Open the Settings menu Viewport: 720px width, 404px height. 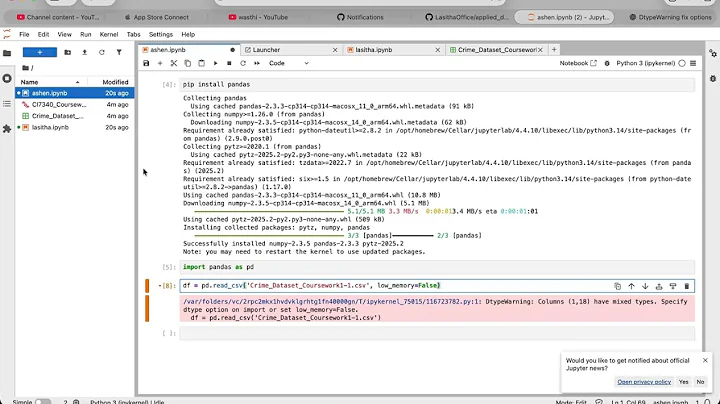coord(161,34)
